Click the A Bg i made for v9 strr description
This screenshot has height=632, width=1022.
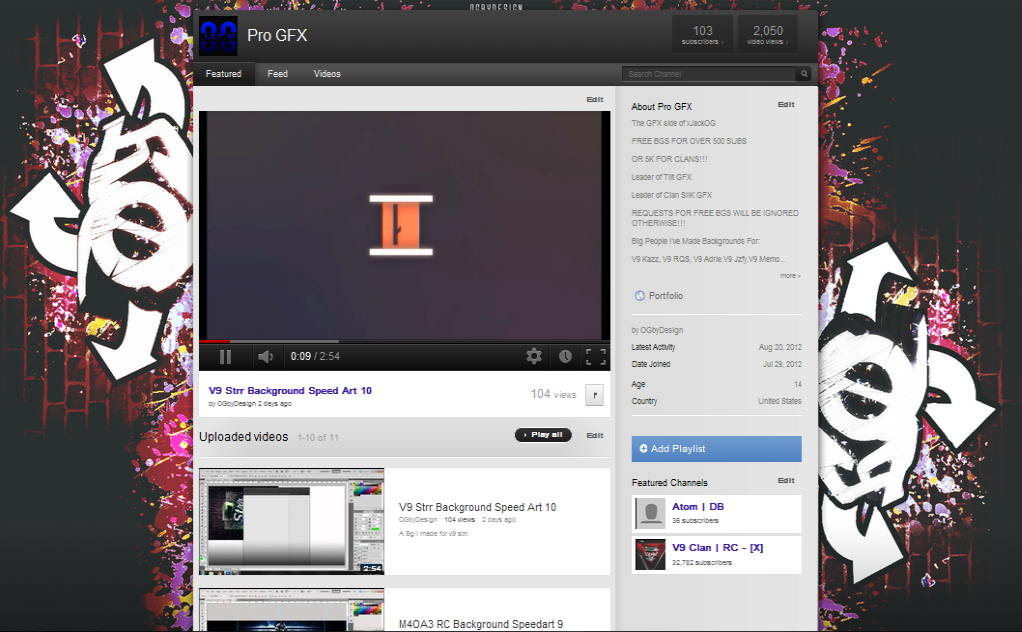coord(434,534)
